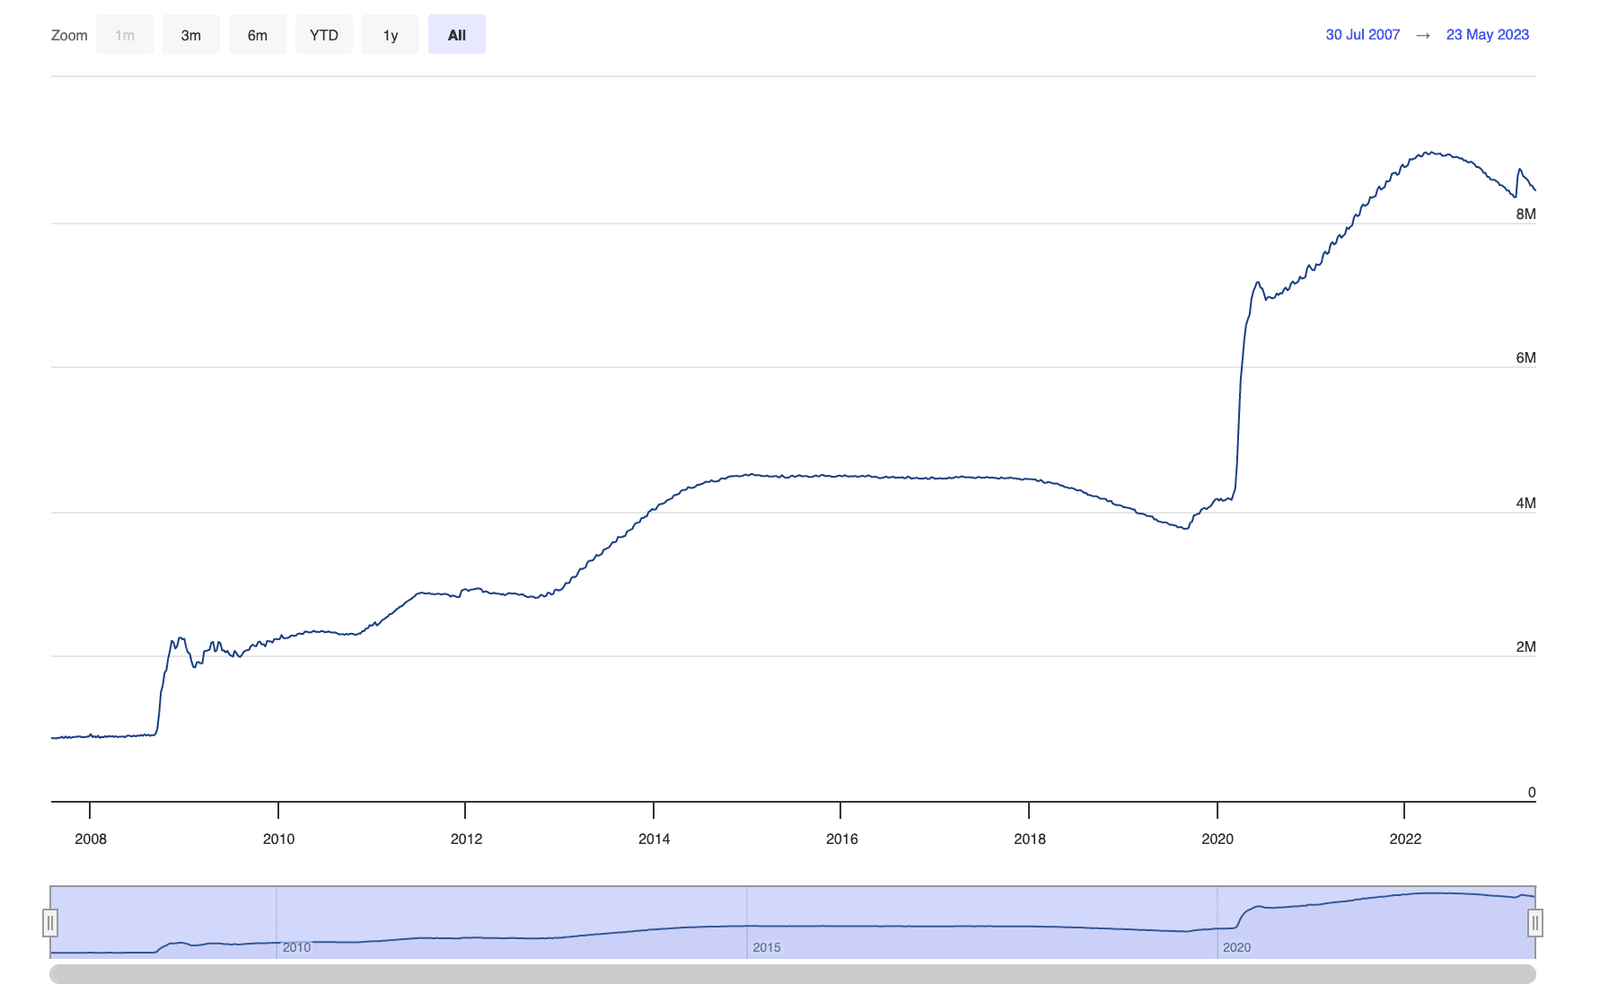1600x1002 pixels.
Task: Click the 2014 x-axis label
Action: tap(654, 840)
